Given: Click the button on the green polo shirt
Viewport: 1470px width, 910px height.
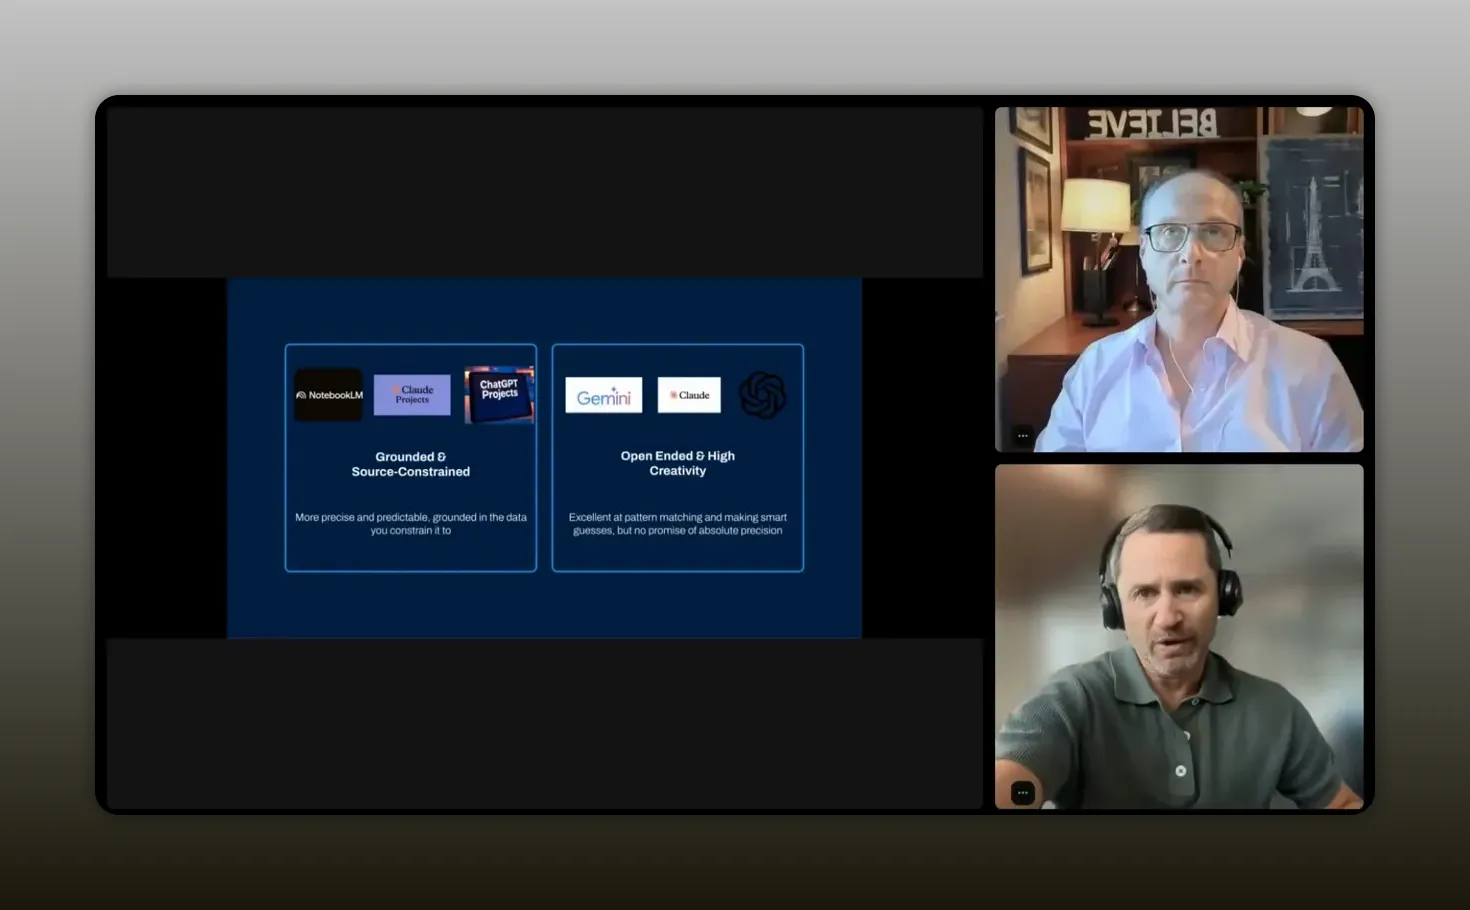Looking at the screenshot, I should tap(1180, 771).
